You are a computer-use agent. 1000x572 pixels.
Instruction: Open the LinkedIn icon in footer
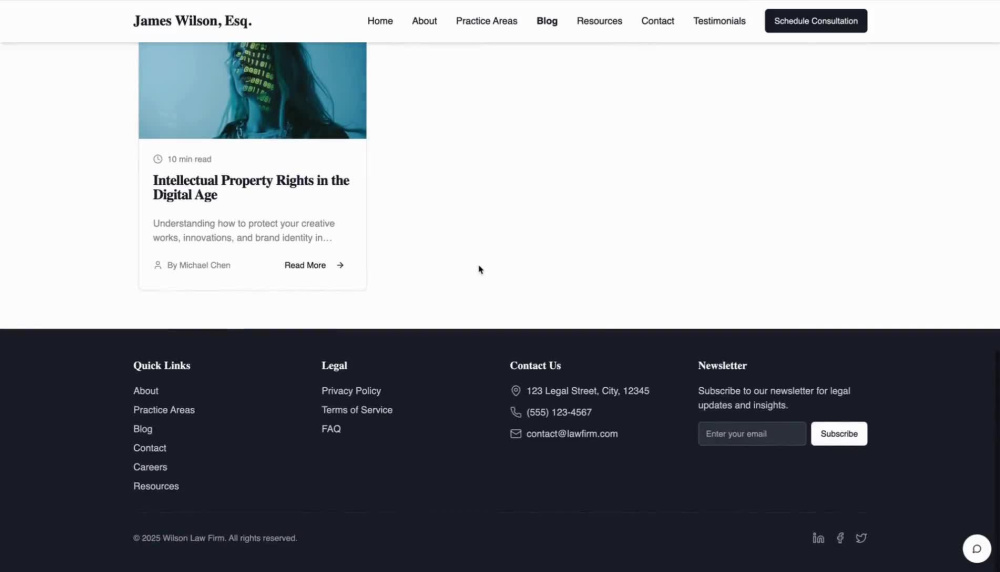[818, 538]
